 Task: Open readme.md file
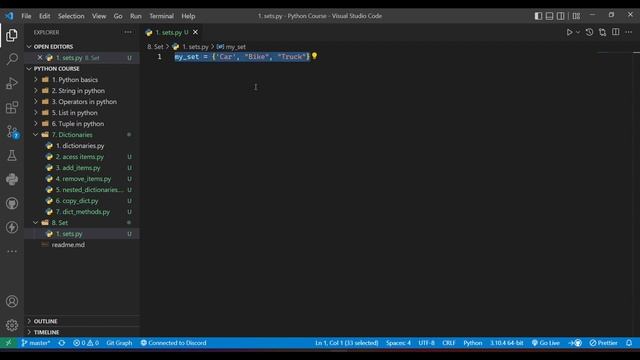68,245
